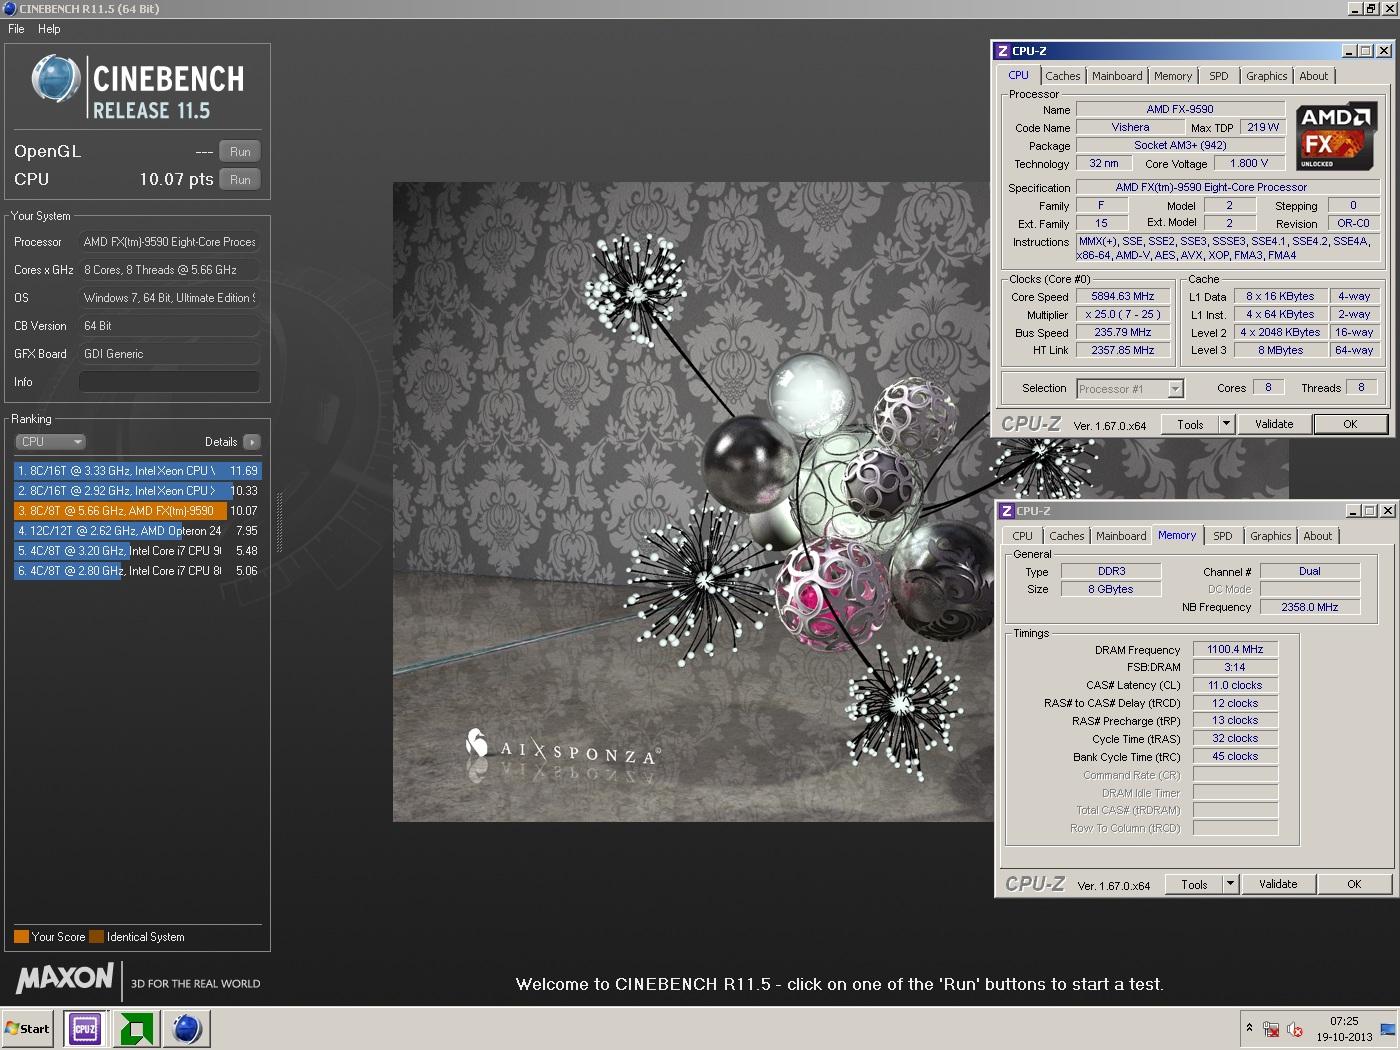Switch to Caches tab in upper CPU-Z
The width and height of the screenshot is (1400, 1050).
pos(1062,76)
